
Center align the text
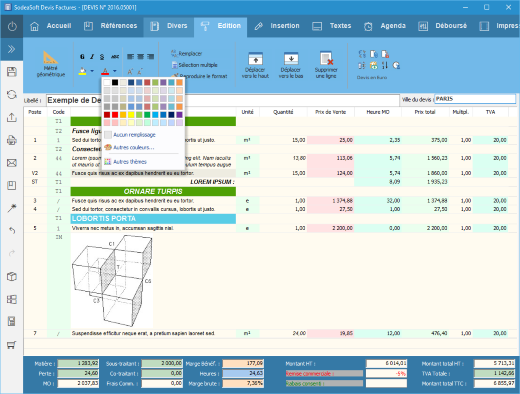[x=140, y=57]
